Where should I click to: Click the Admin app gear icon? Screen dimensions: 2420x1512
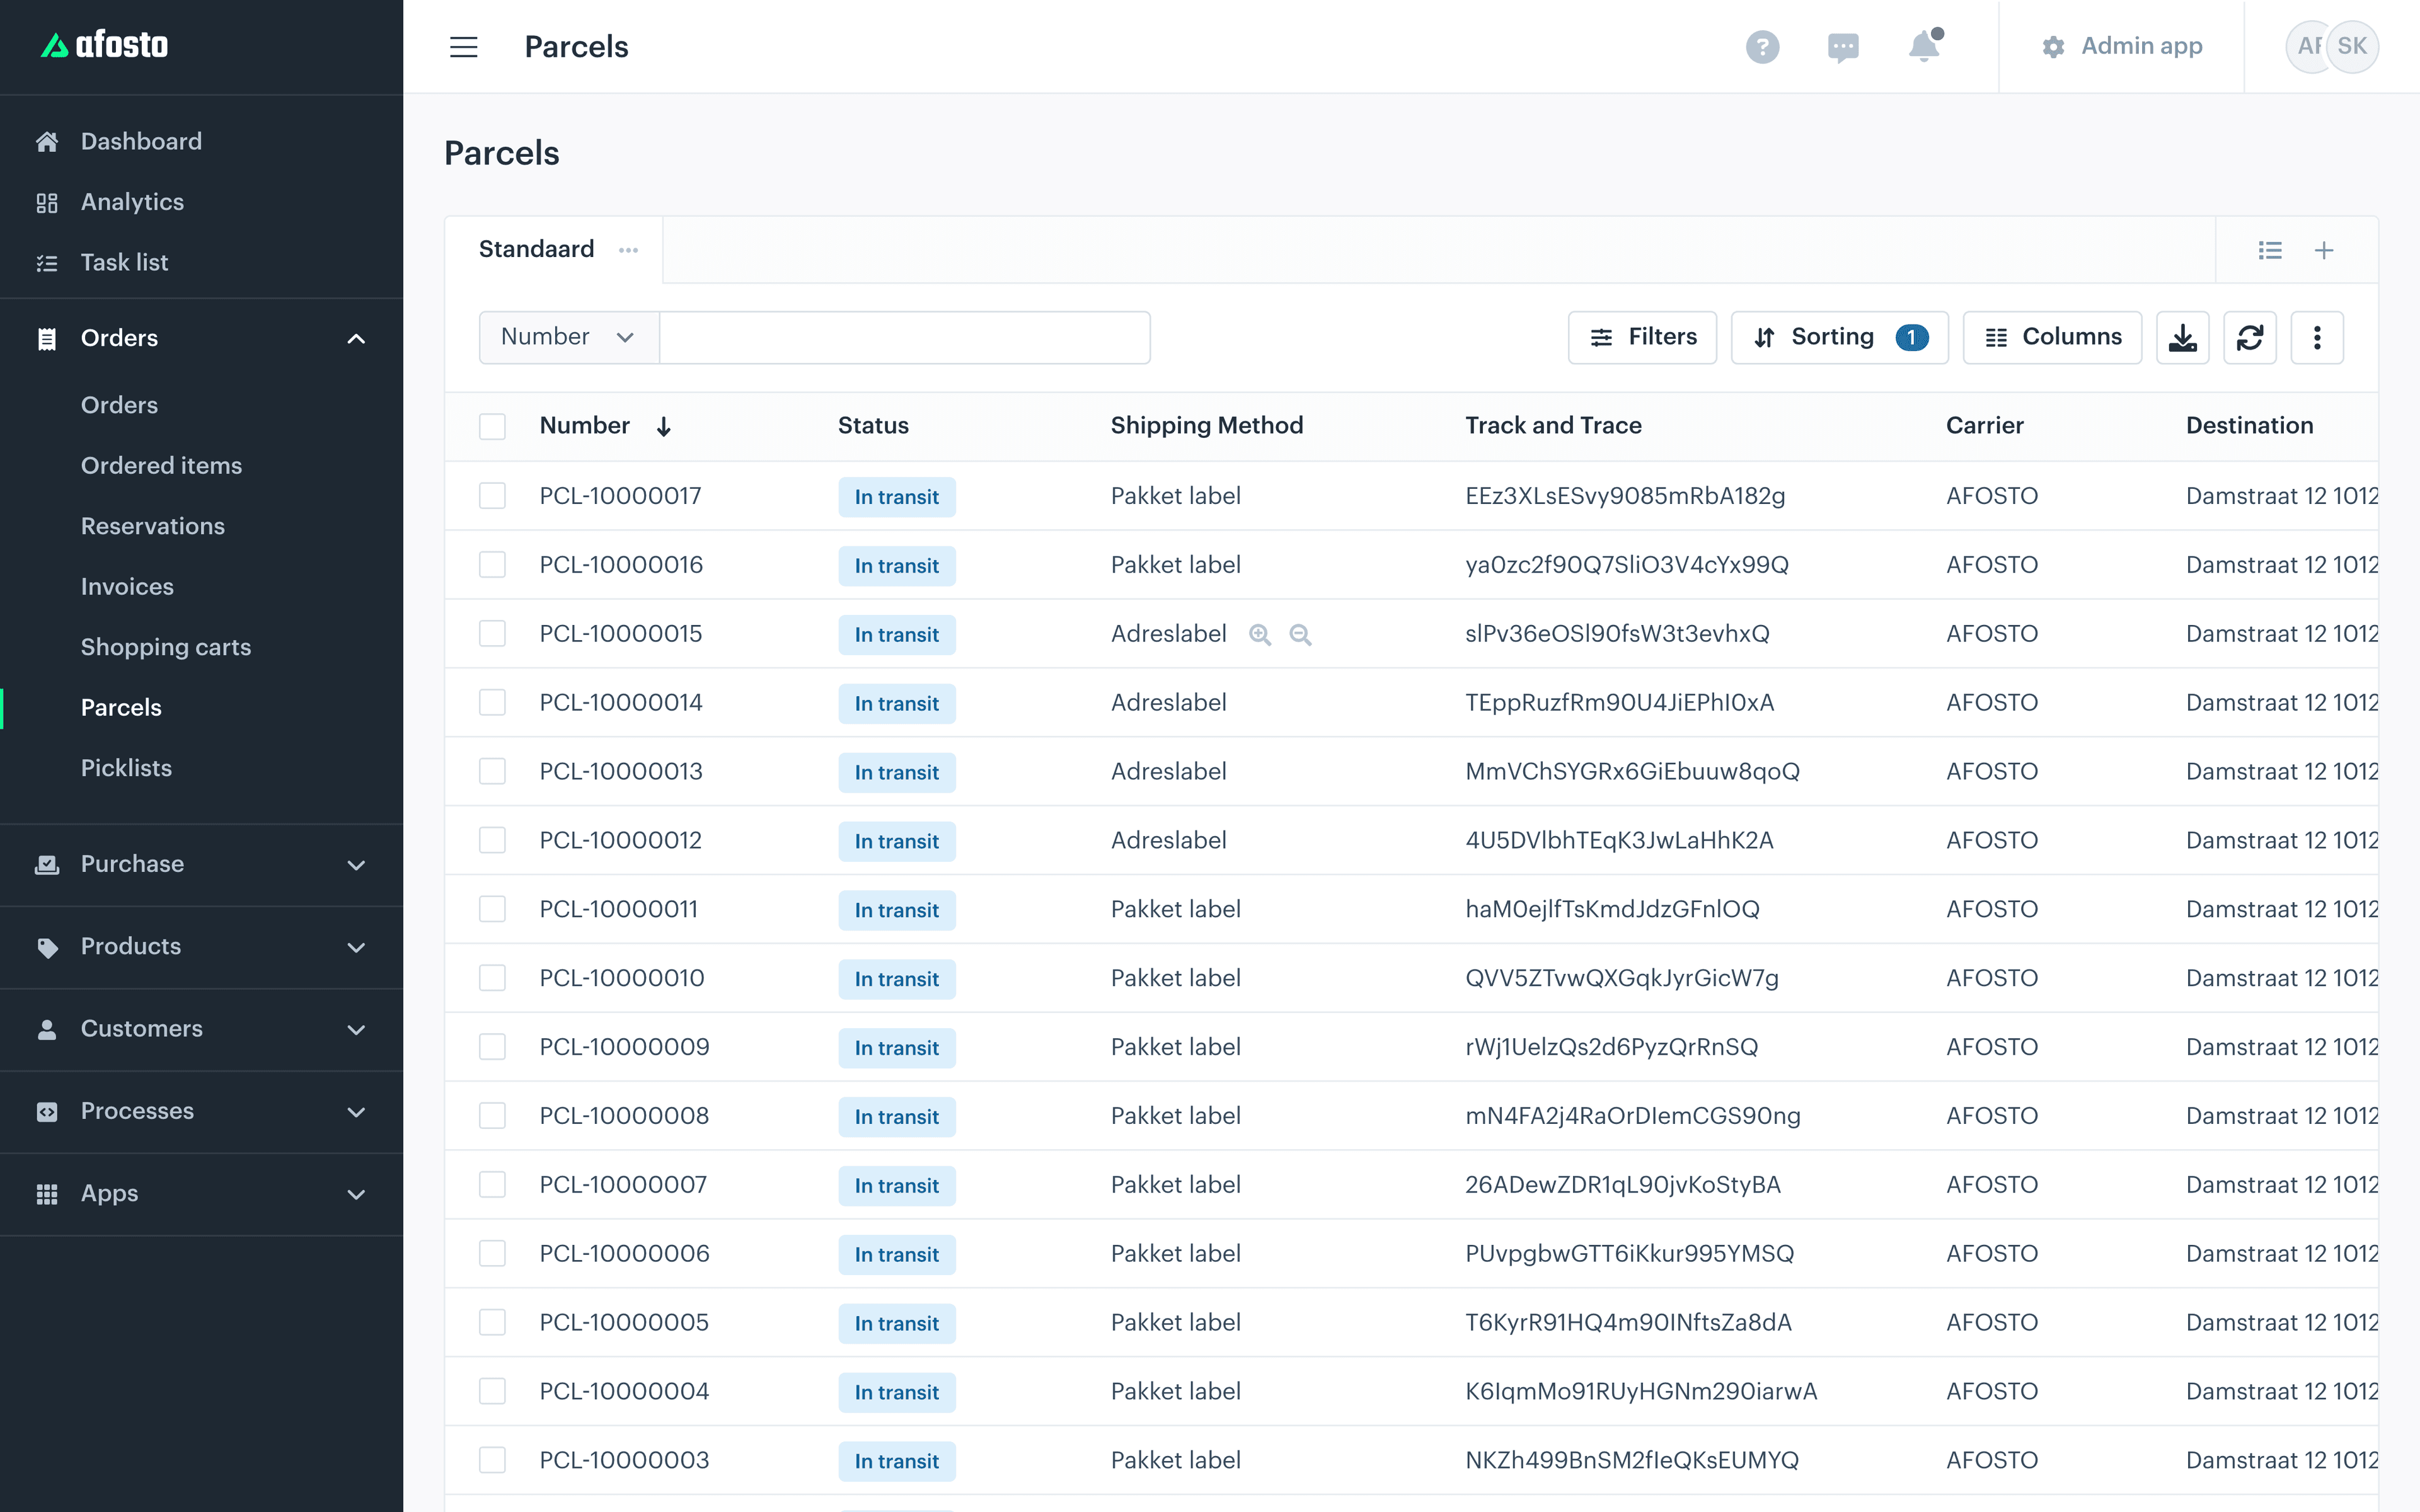2053,47
